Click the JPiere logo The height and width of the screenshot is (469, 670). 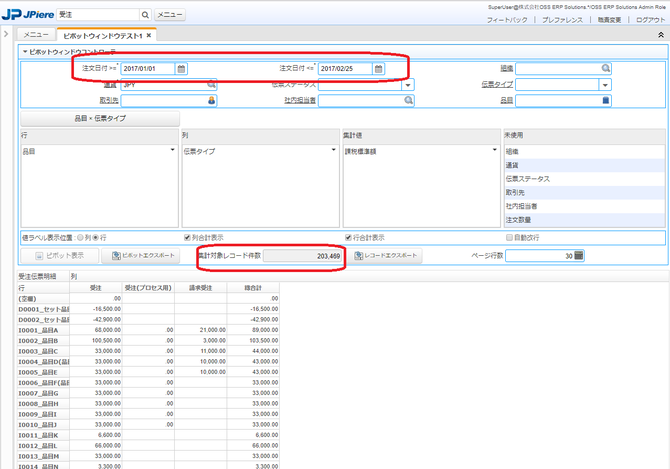point(28,14)
